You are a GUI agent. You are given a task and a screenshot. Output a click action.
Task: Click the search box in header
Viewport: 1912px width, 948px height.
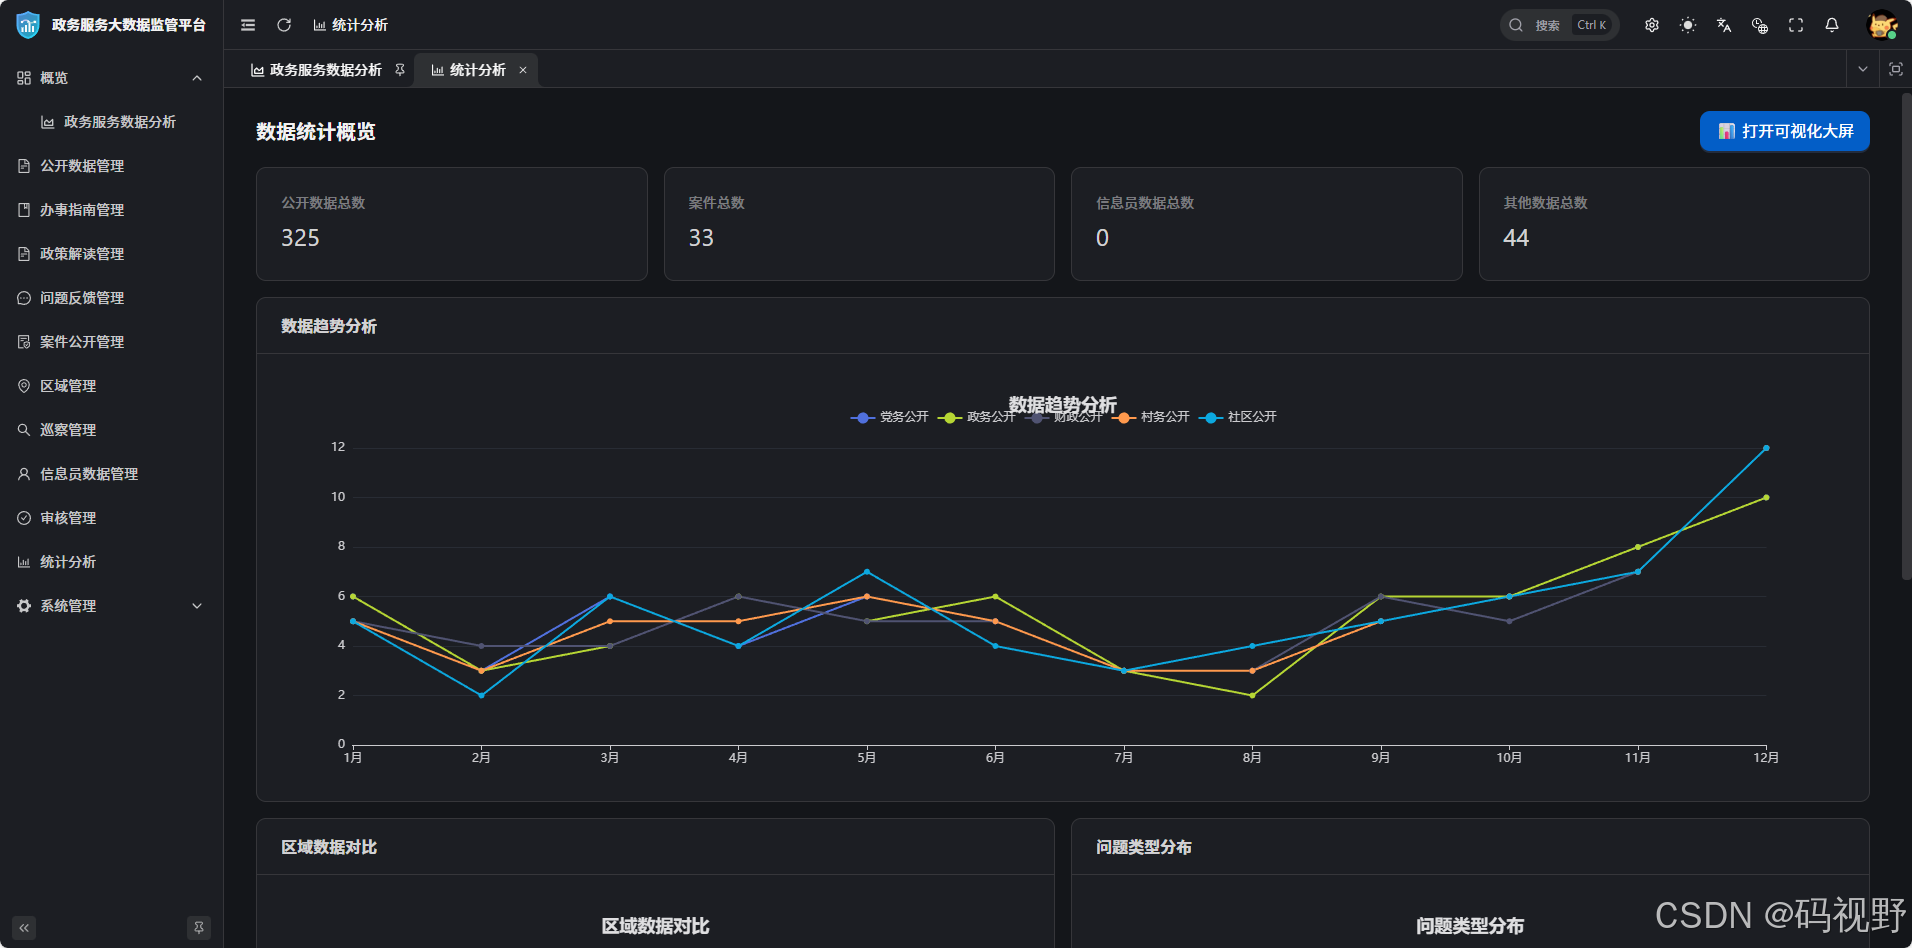[1559, 25]
